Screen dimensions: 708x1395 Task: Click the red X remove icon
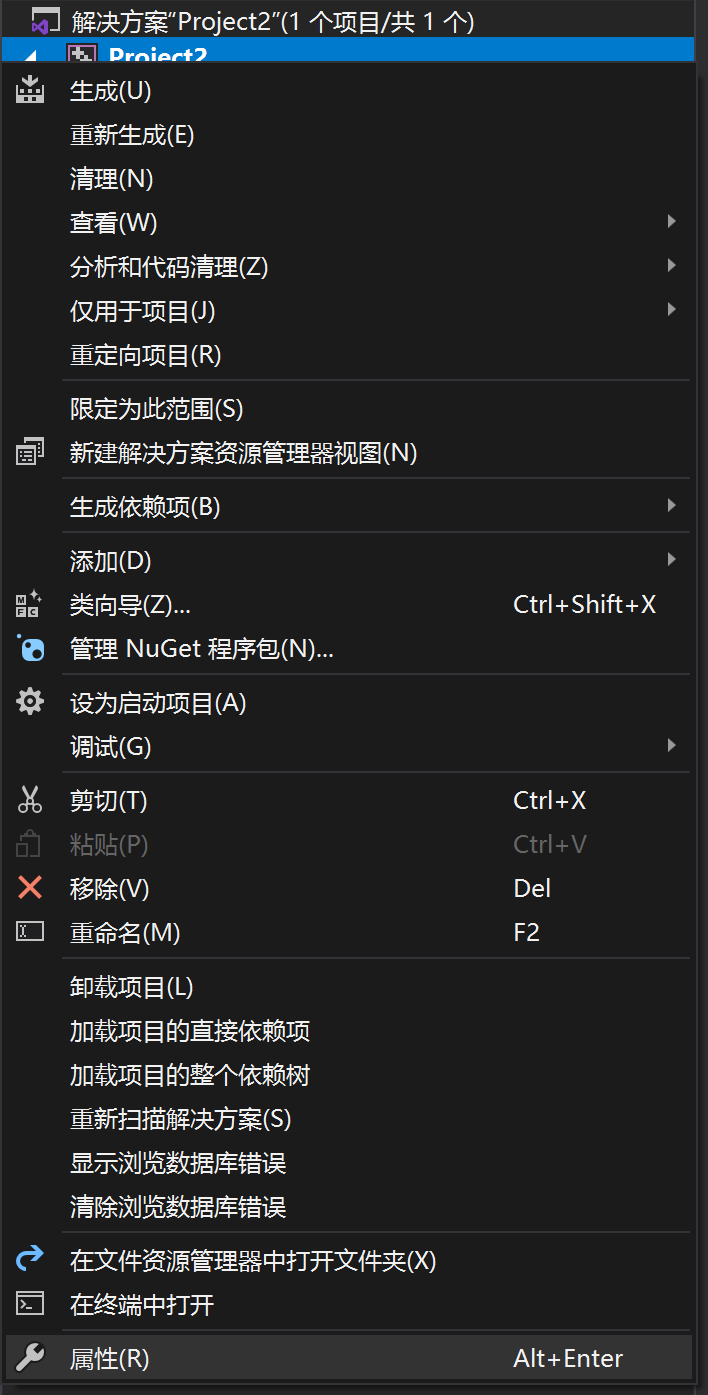point(30,887)
